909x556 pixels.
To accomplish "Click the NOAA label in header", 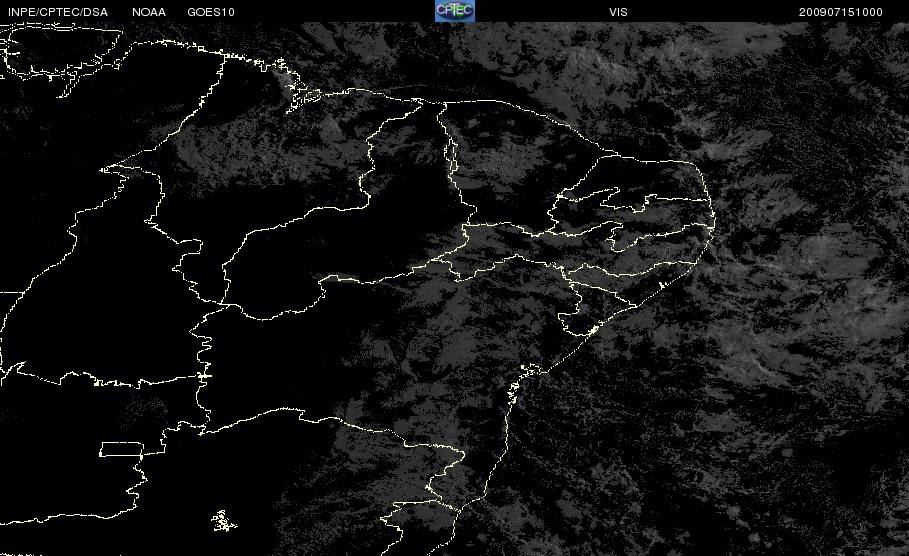I will [x=149, y=12].
